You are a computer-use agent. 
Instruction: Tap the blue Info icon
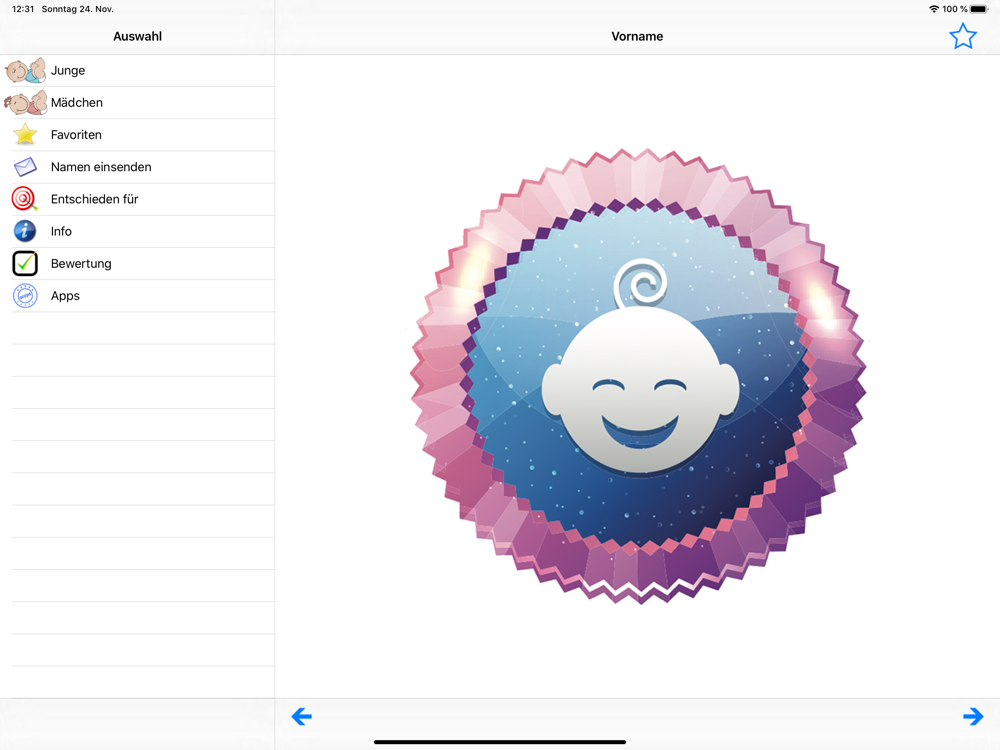point(25,231)
